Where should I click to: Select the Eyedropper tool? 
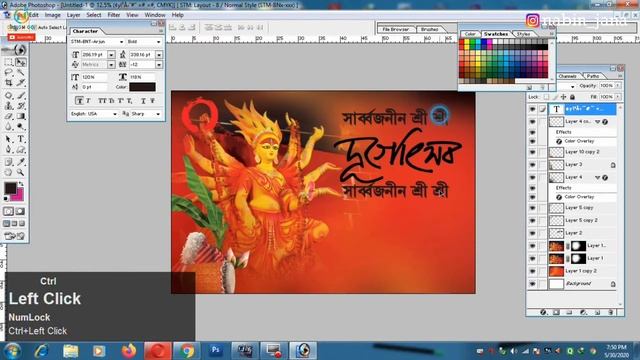click(x=20, y=162)
